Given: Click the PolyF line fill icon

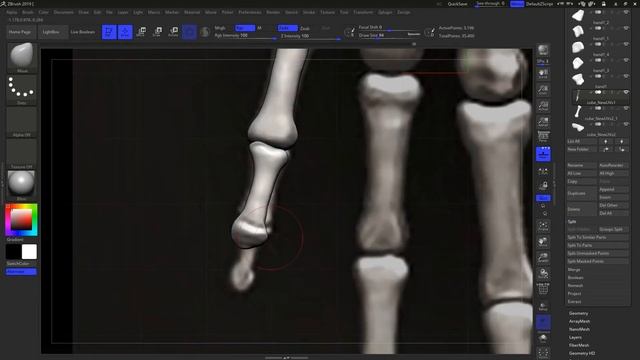Looking at the screenshot, I should coord(543,289).
